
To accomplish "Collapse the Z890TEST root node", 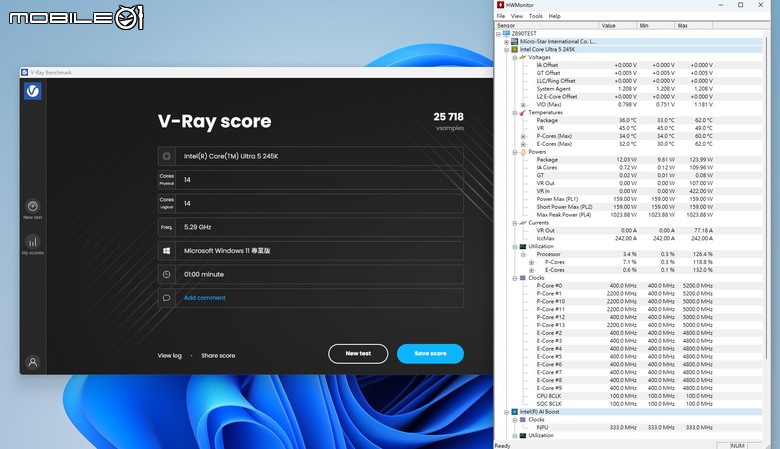I will pyautogui.click(x=498, y=34).
